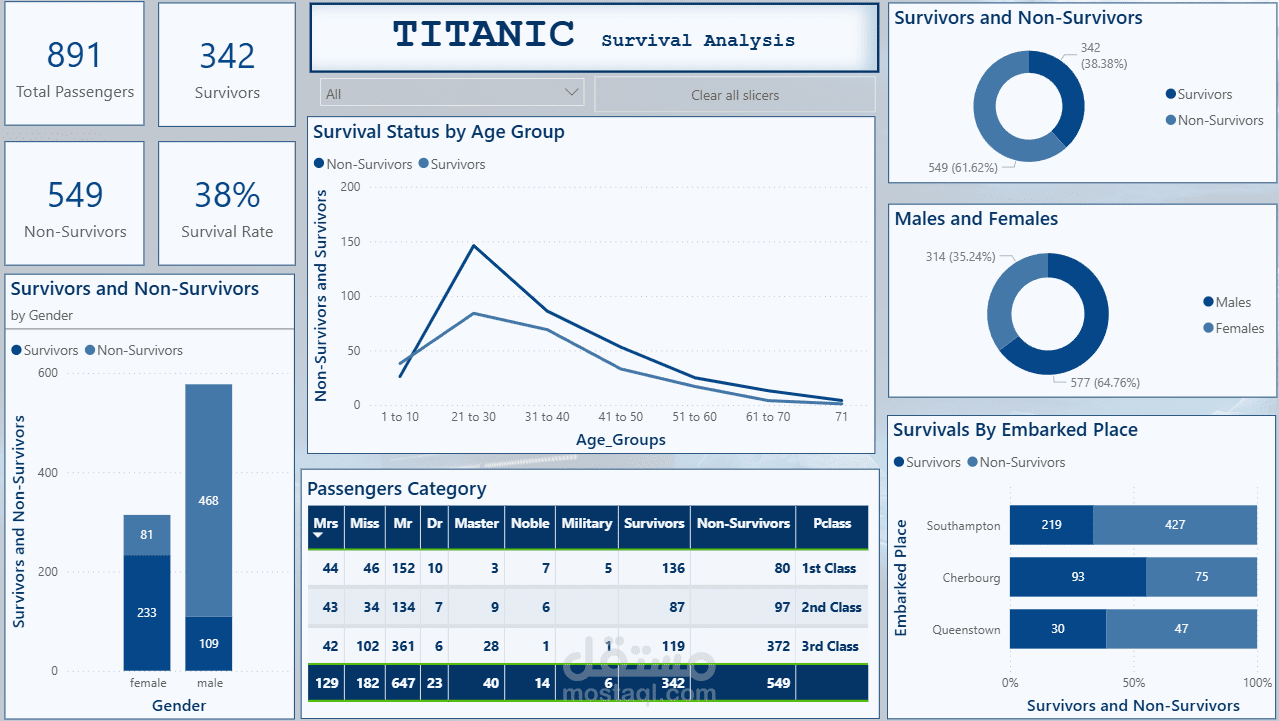Sort the table by the Master column header
Image resolution: width=1279 pixels, height=721 pixels.
(476, 523)
